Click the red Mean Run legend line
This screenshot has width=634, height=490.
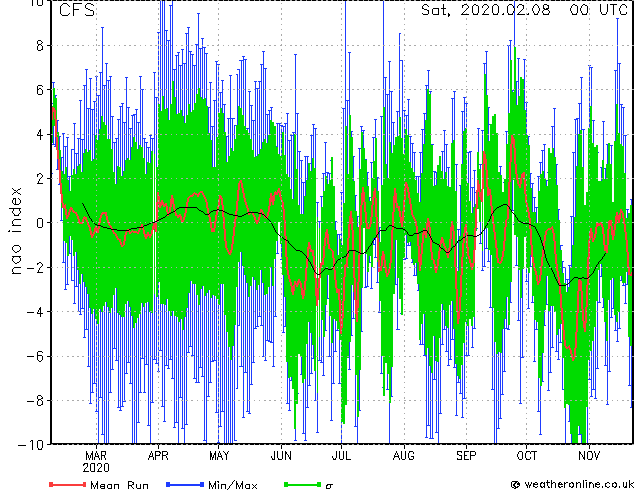coord(67,484)
